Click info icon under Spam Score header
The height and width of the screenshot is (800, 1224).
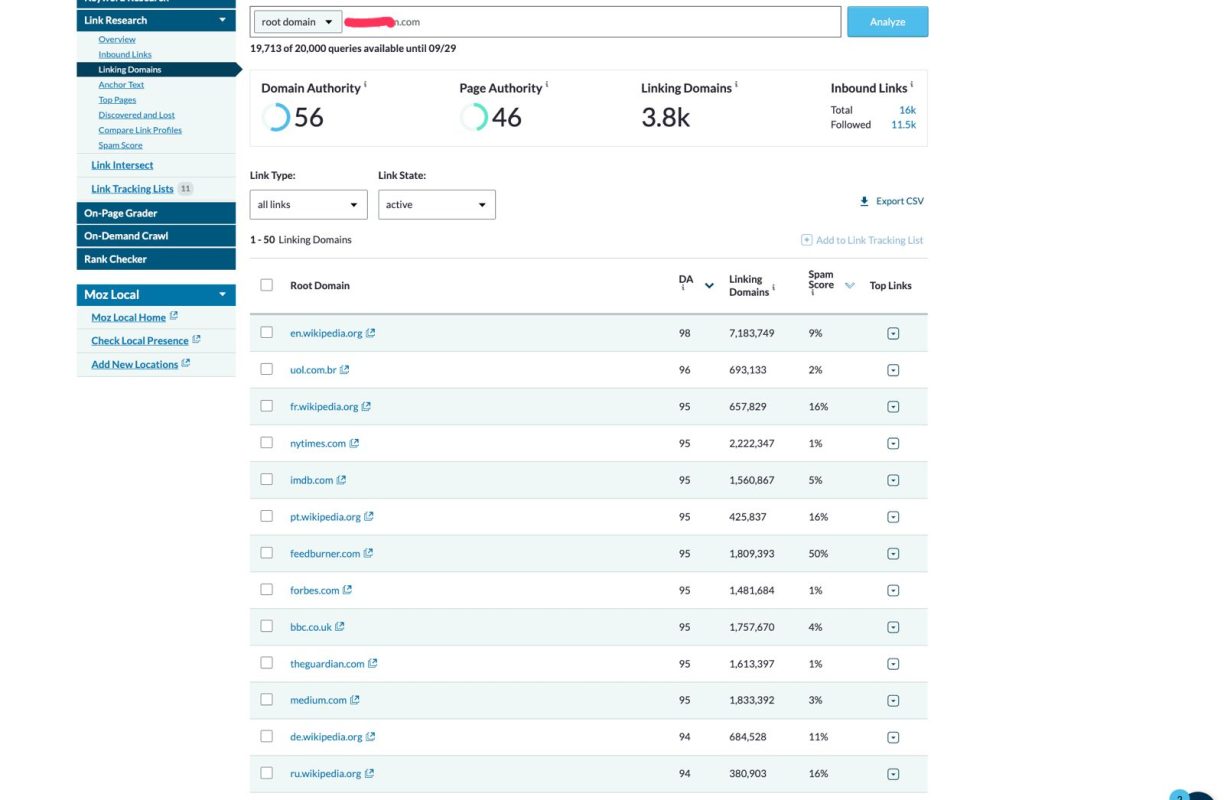click(813, 294)
